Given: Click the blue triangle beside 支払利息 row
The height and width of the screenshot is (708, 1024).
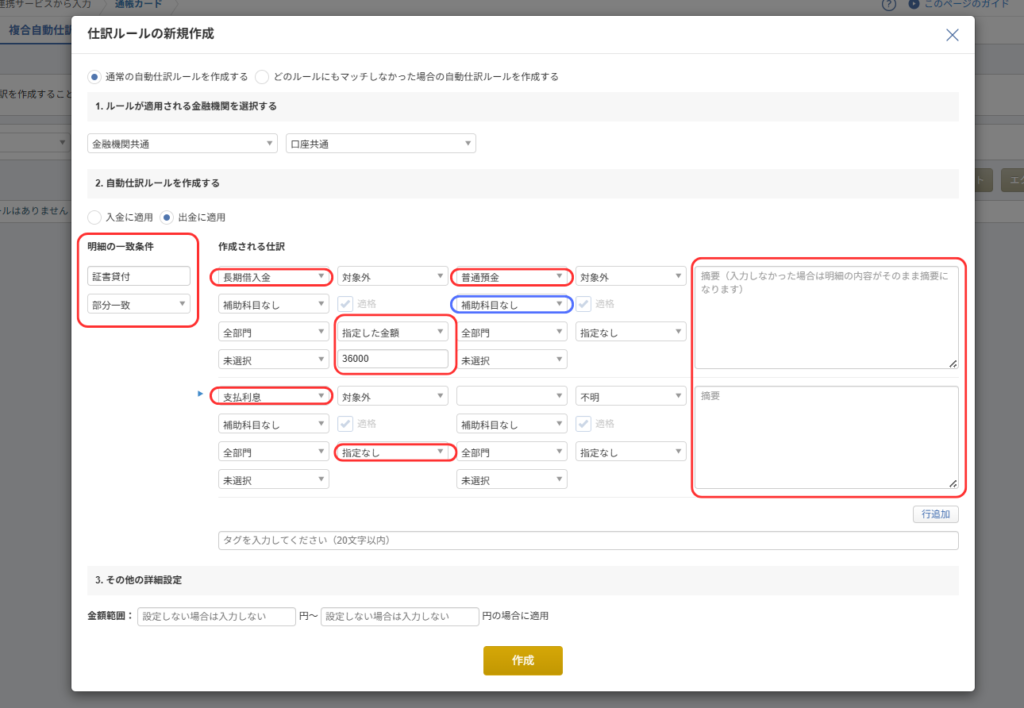Looking at the screenshot, I should click(201, 395).
